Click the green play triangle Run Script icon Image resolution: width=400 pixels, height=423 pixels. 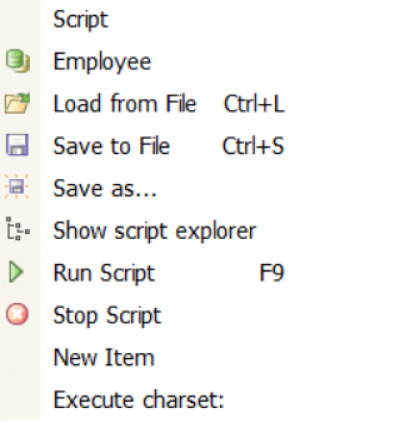click(16, 272)
